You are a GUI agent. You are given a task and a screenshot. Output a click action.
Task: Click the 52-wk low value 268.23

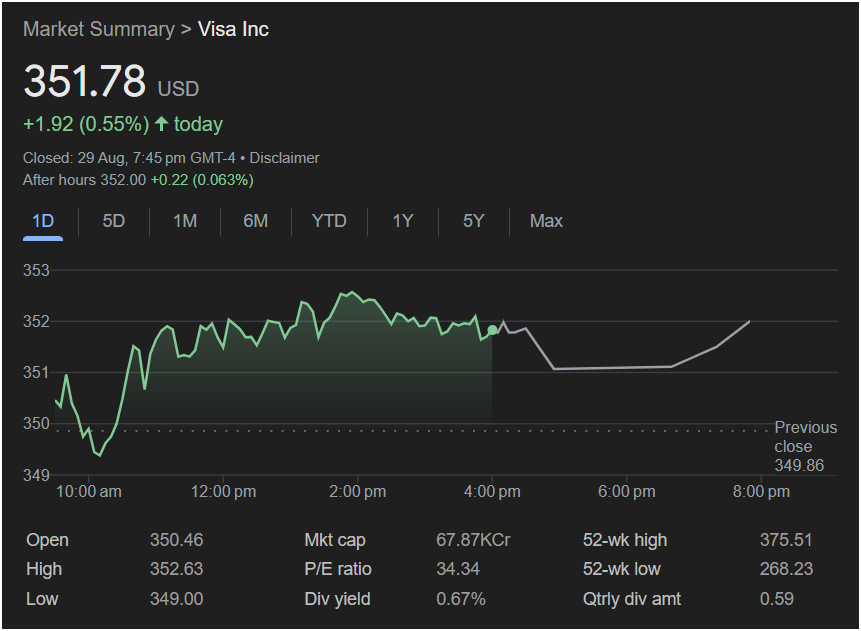click(x=786, y=569)
